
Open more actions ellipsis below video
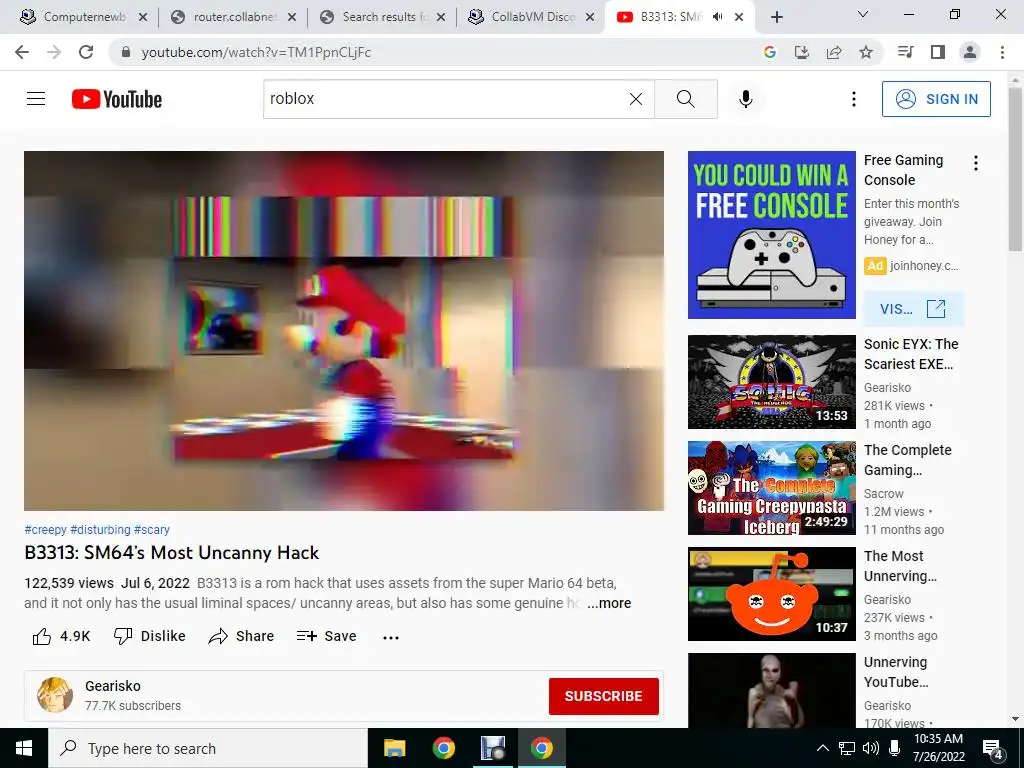click(x=391, y=637)
